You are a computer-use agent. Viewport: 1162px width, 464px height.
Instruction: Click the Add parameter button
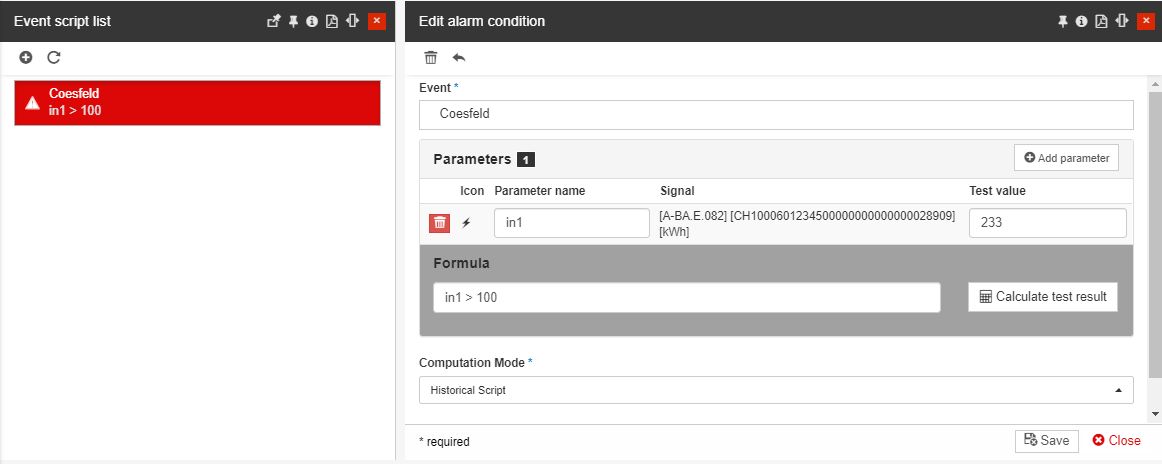click(1066, 158)
